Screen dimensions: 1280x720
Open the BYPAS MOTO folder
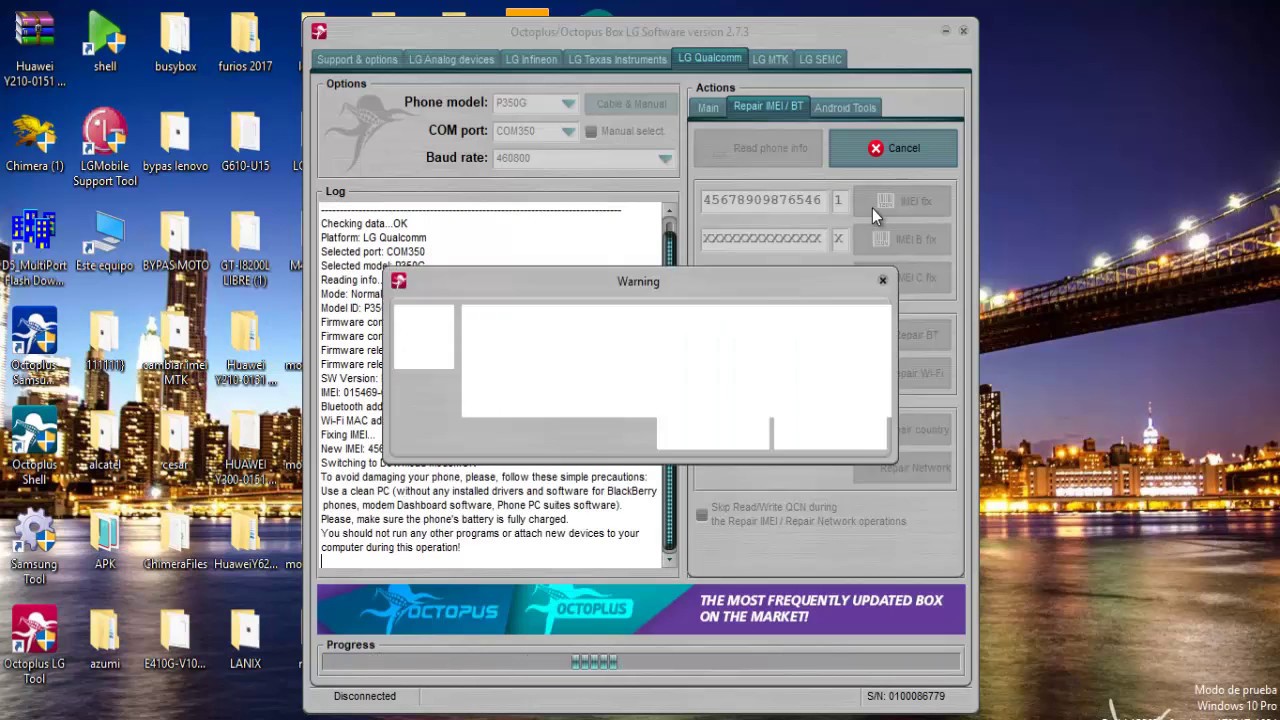[175, 242]
